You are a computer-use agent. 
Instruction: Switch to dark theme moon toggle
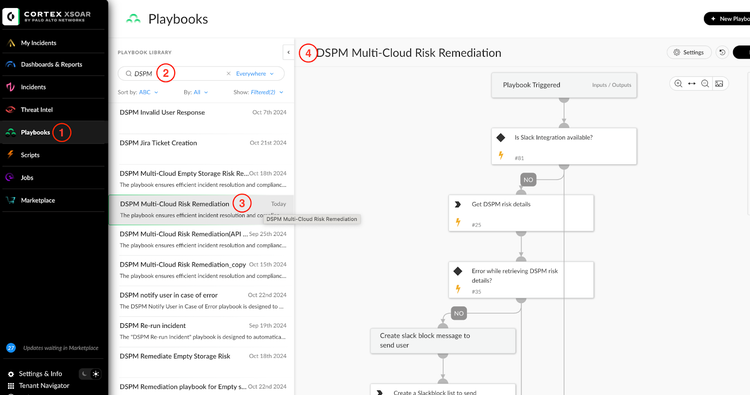(x=84, y=374)
